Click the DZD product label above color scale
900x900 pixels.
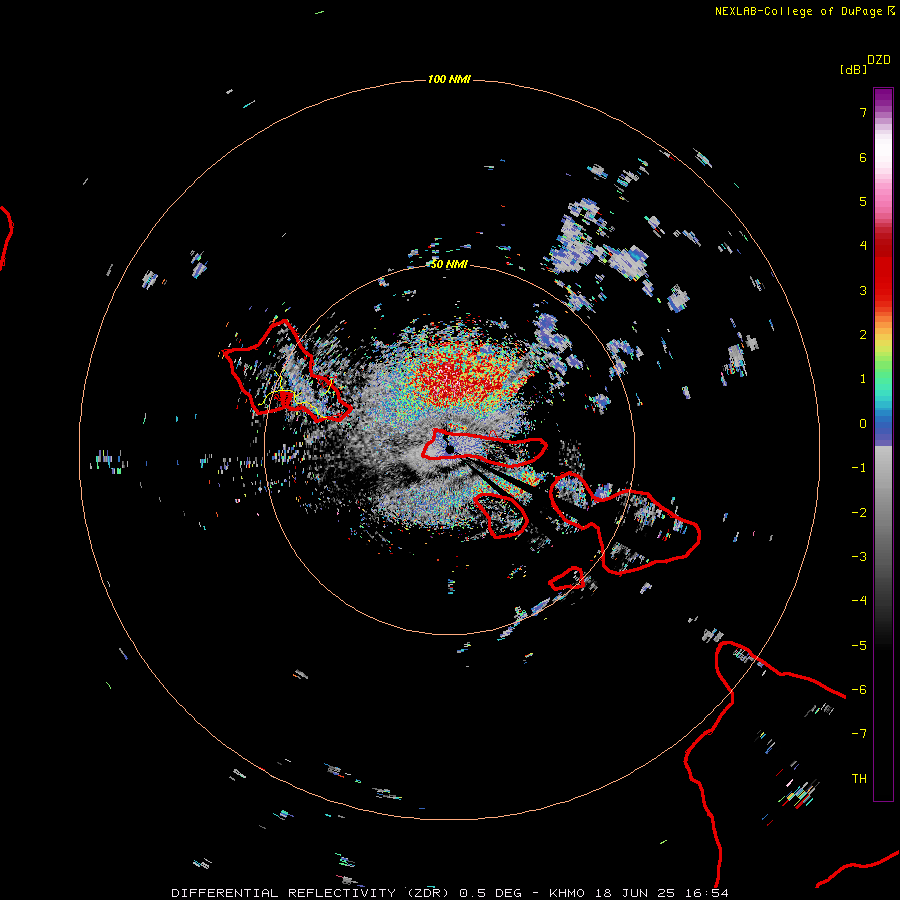click(x=878, y=60)
